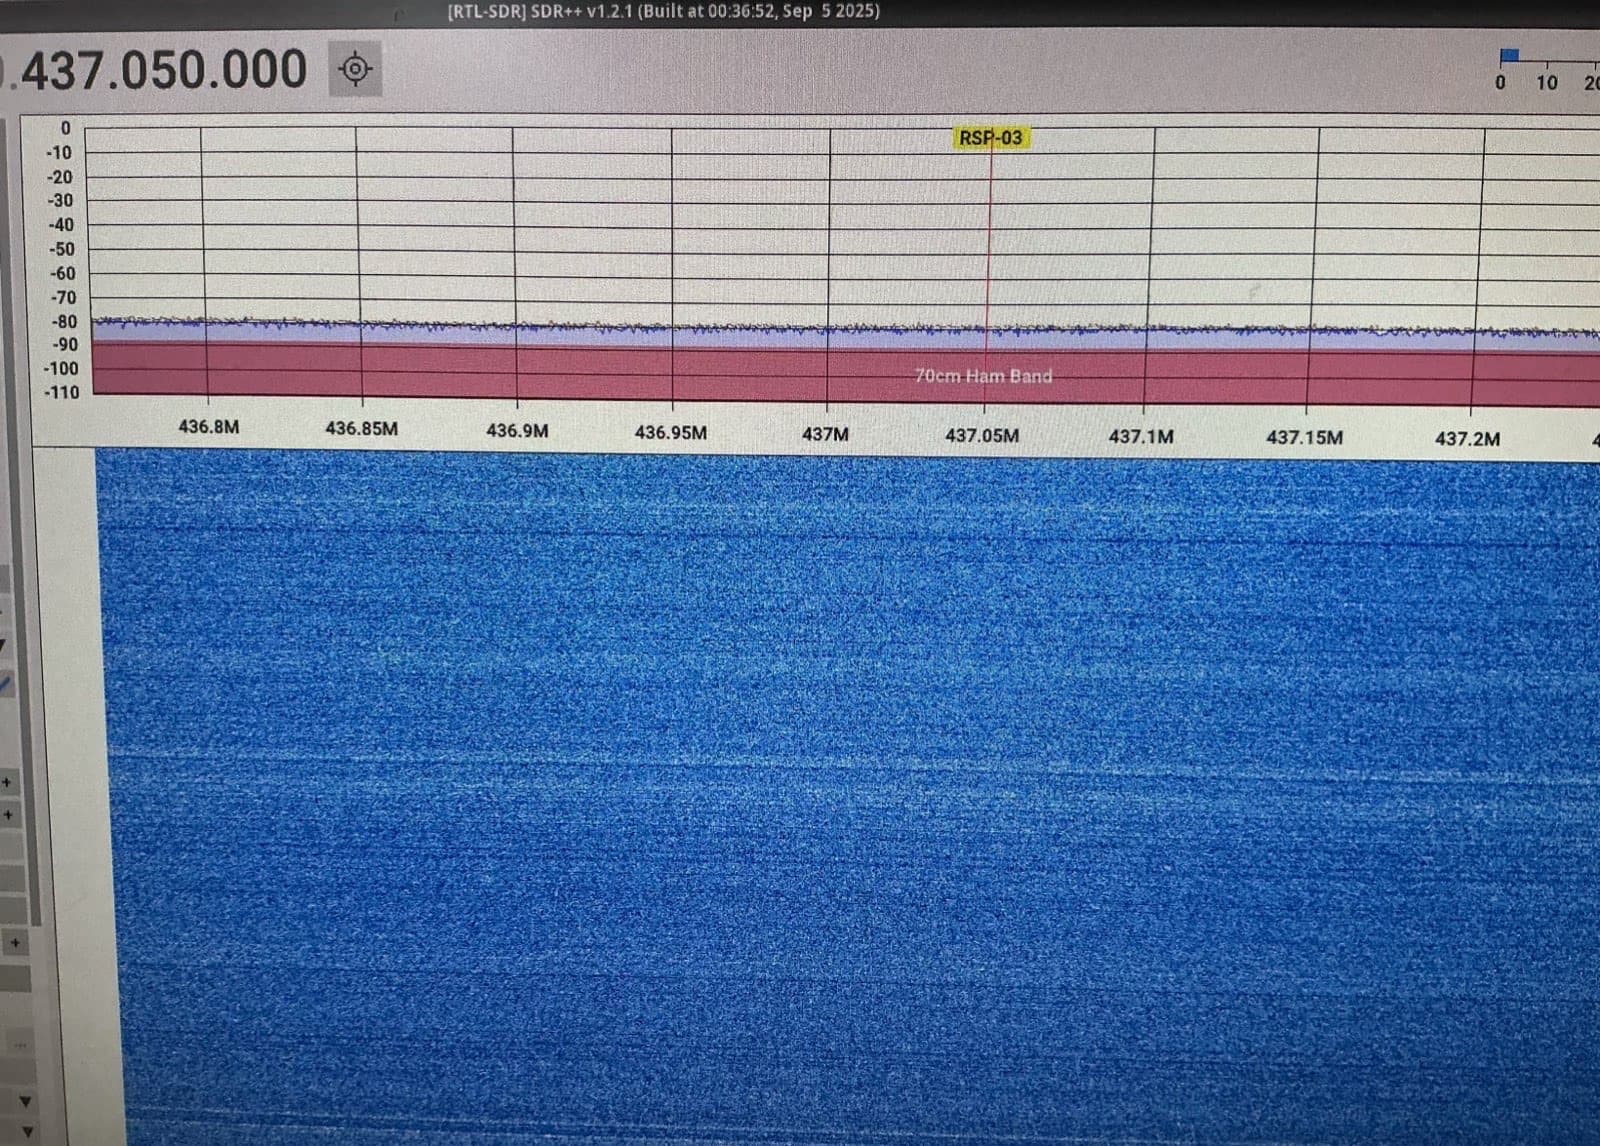The width and height of the screenshot is (1600, 1146).
Task: Click the blue SNR meter level indicator
Action: [x=1509, y=56]
